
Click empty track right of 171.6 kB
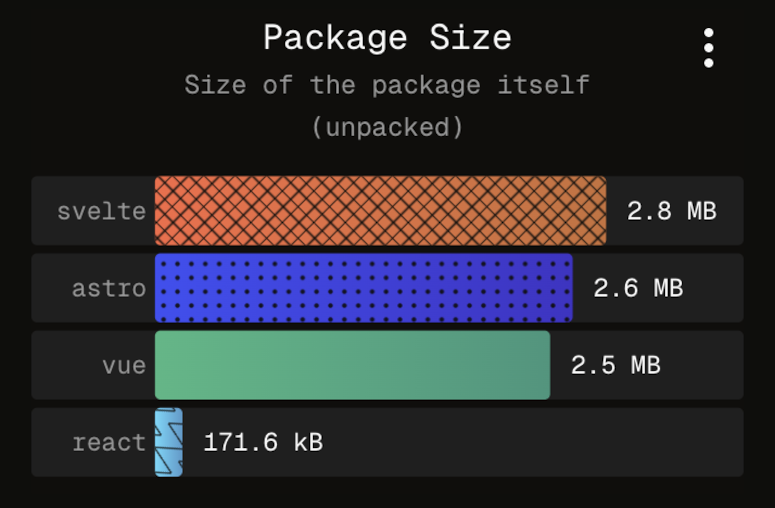(530, 442)
